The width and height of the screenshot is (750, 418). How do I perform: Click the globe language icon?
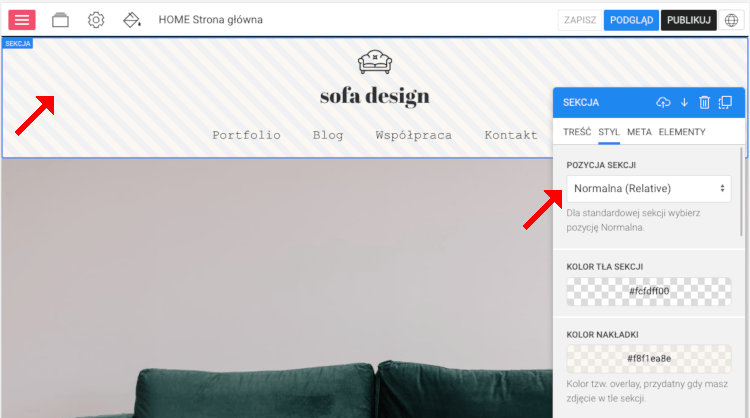732,20
